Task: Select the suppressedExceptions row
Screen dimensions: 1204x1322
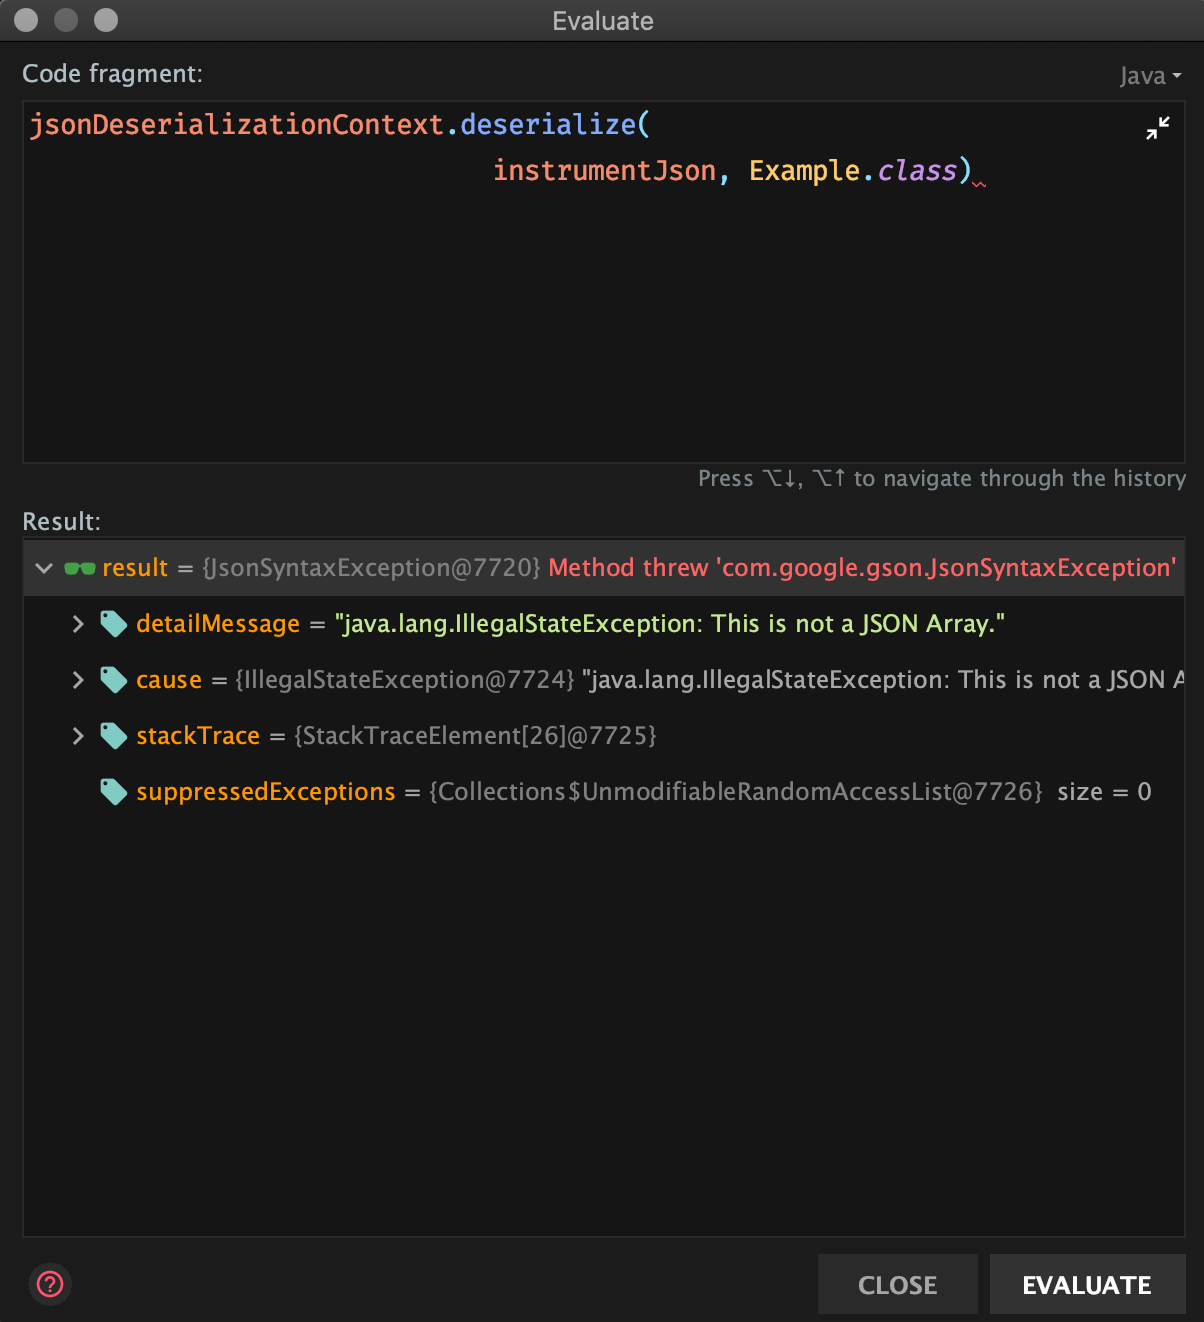Action: tap(604, 792)
